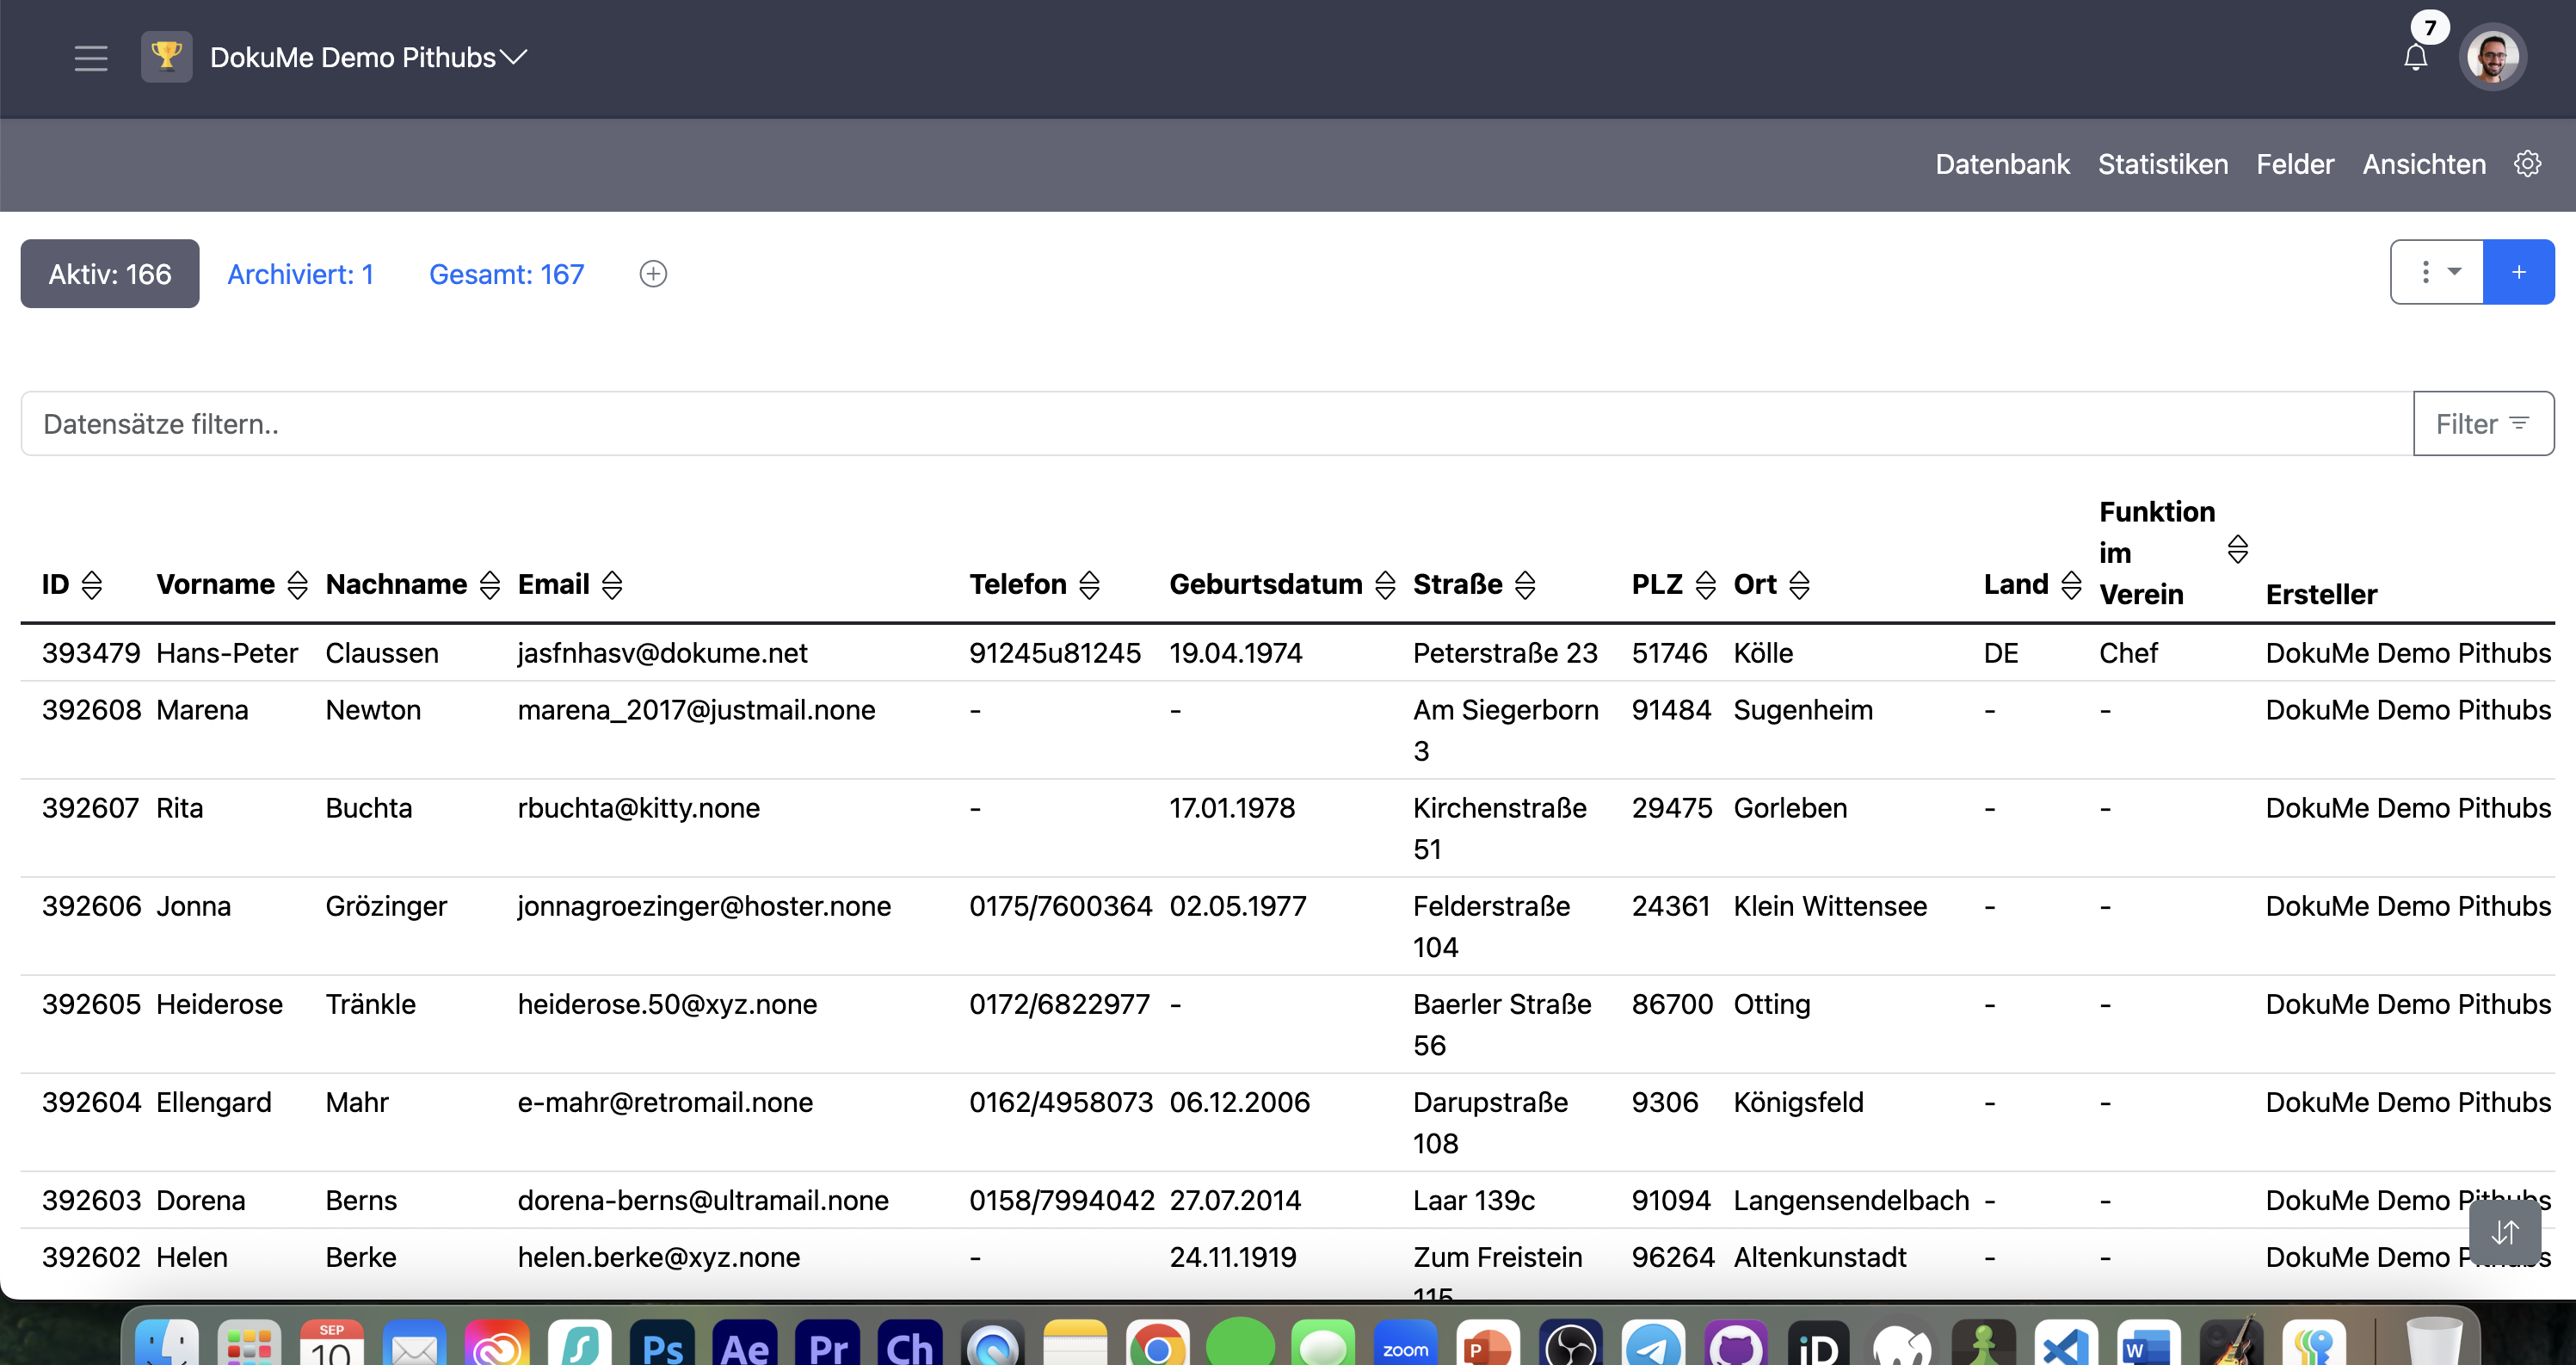This screenshot has height=1365, width=2576.
Task: Open the three-dots actions dropdown
Action: click(x=2436, y=272)
